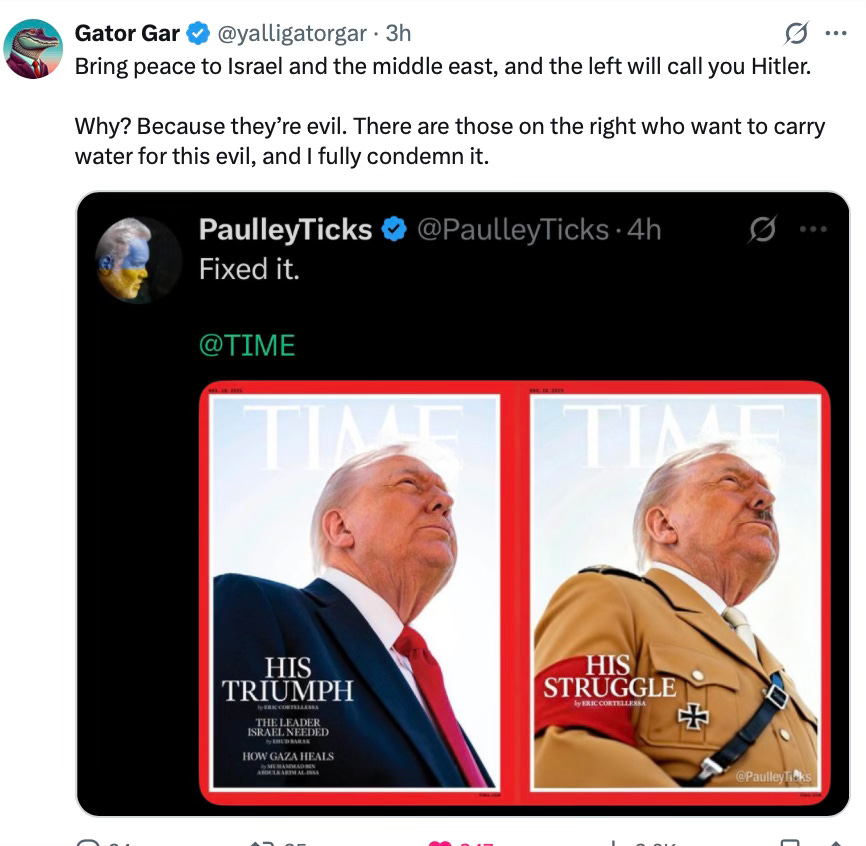Open PaulleyTicks' profile avatar
Image resolution: width=866 pixels, height=846 pixels.
point(138,260)
